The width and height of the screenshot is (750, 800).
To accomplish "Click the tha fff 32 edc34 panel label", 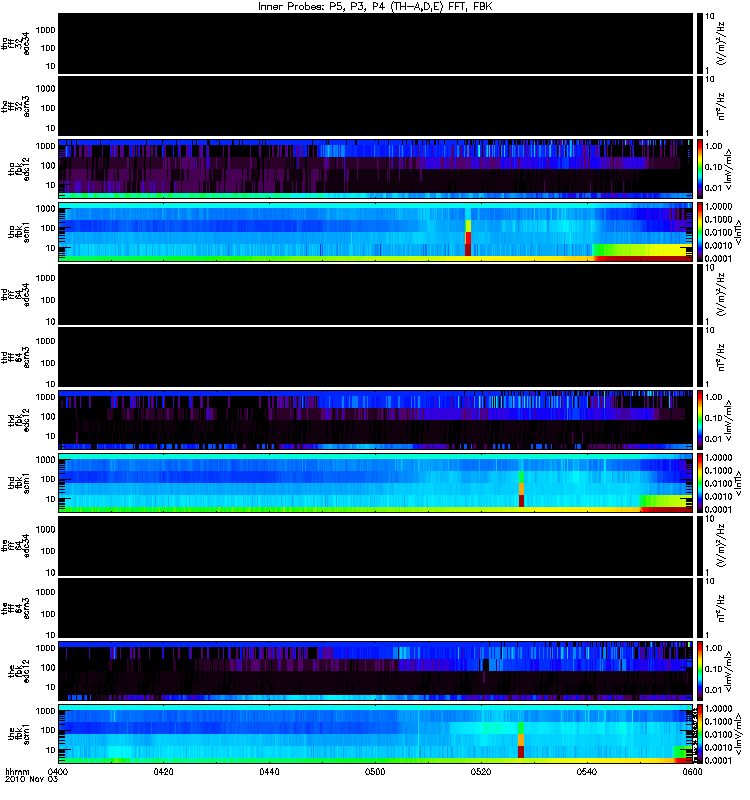I will (15, 44).
